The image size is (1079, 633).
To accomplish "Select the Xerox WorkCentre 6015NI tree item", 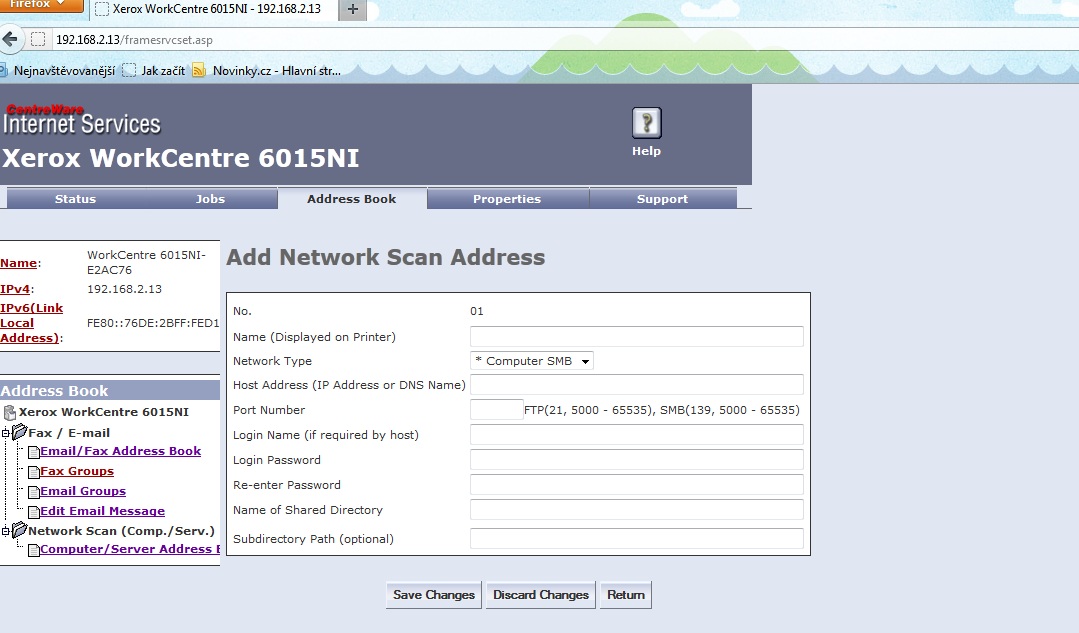I will point(104,411).
